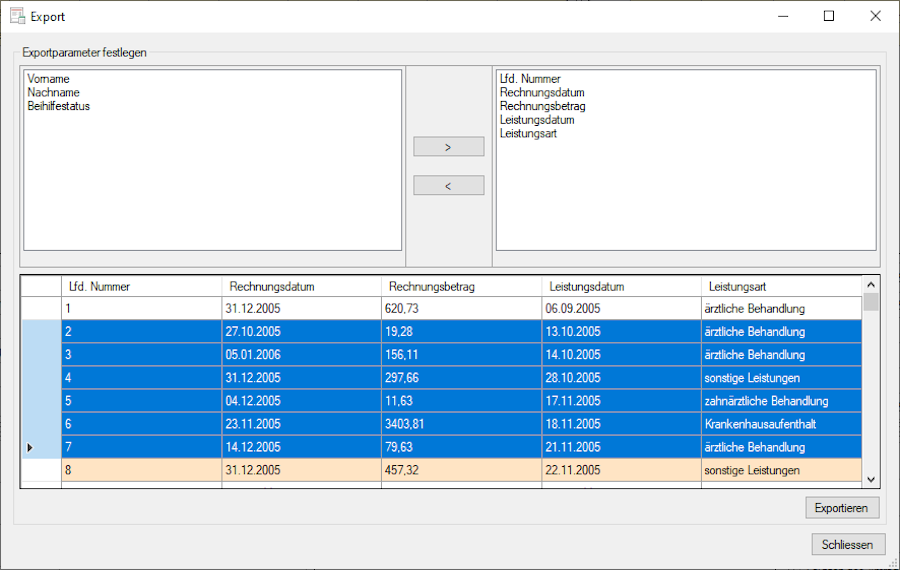Select Vorname in the left list
The width and height of the screenshot is (900, 570).
tap(49, 79)
